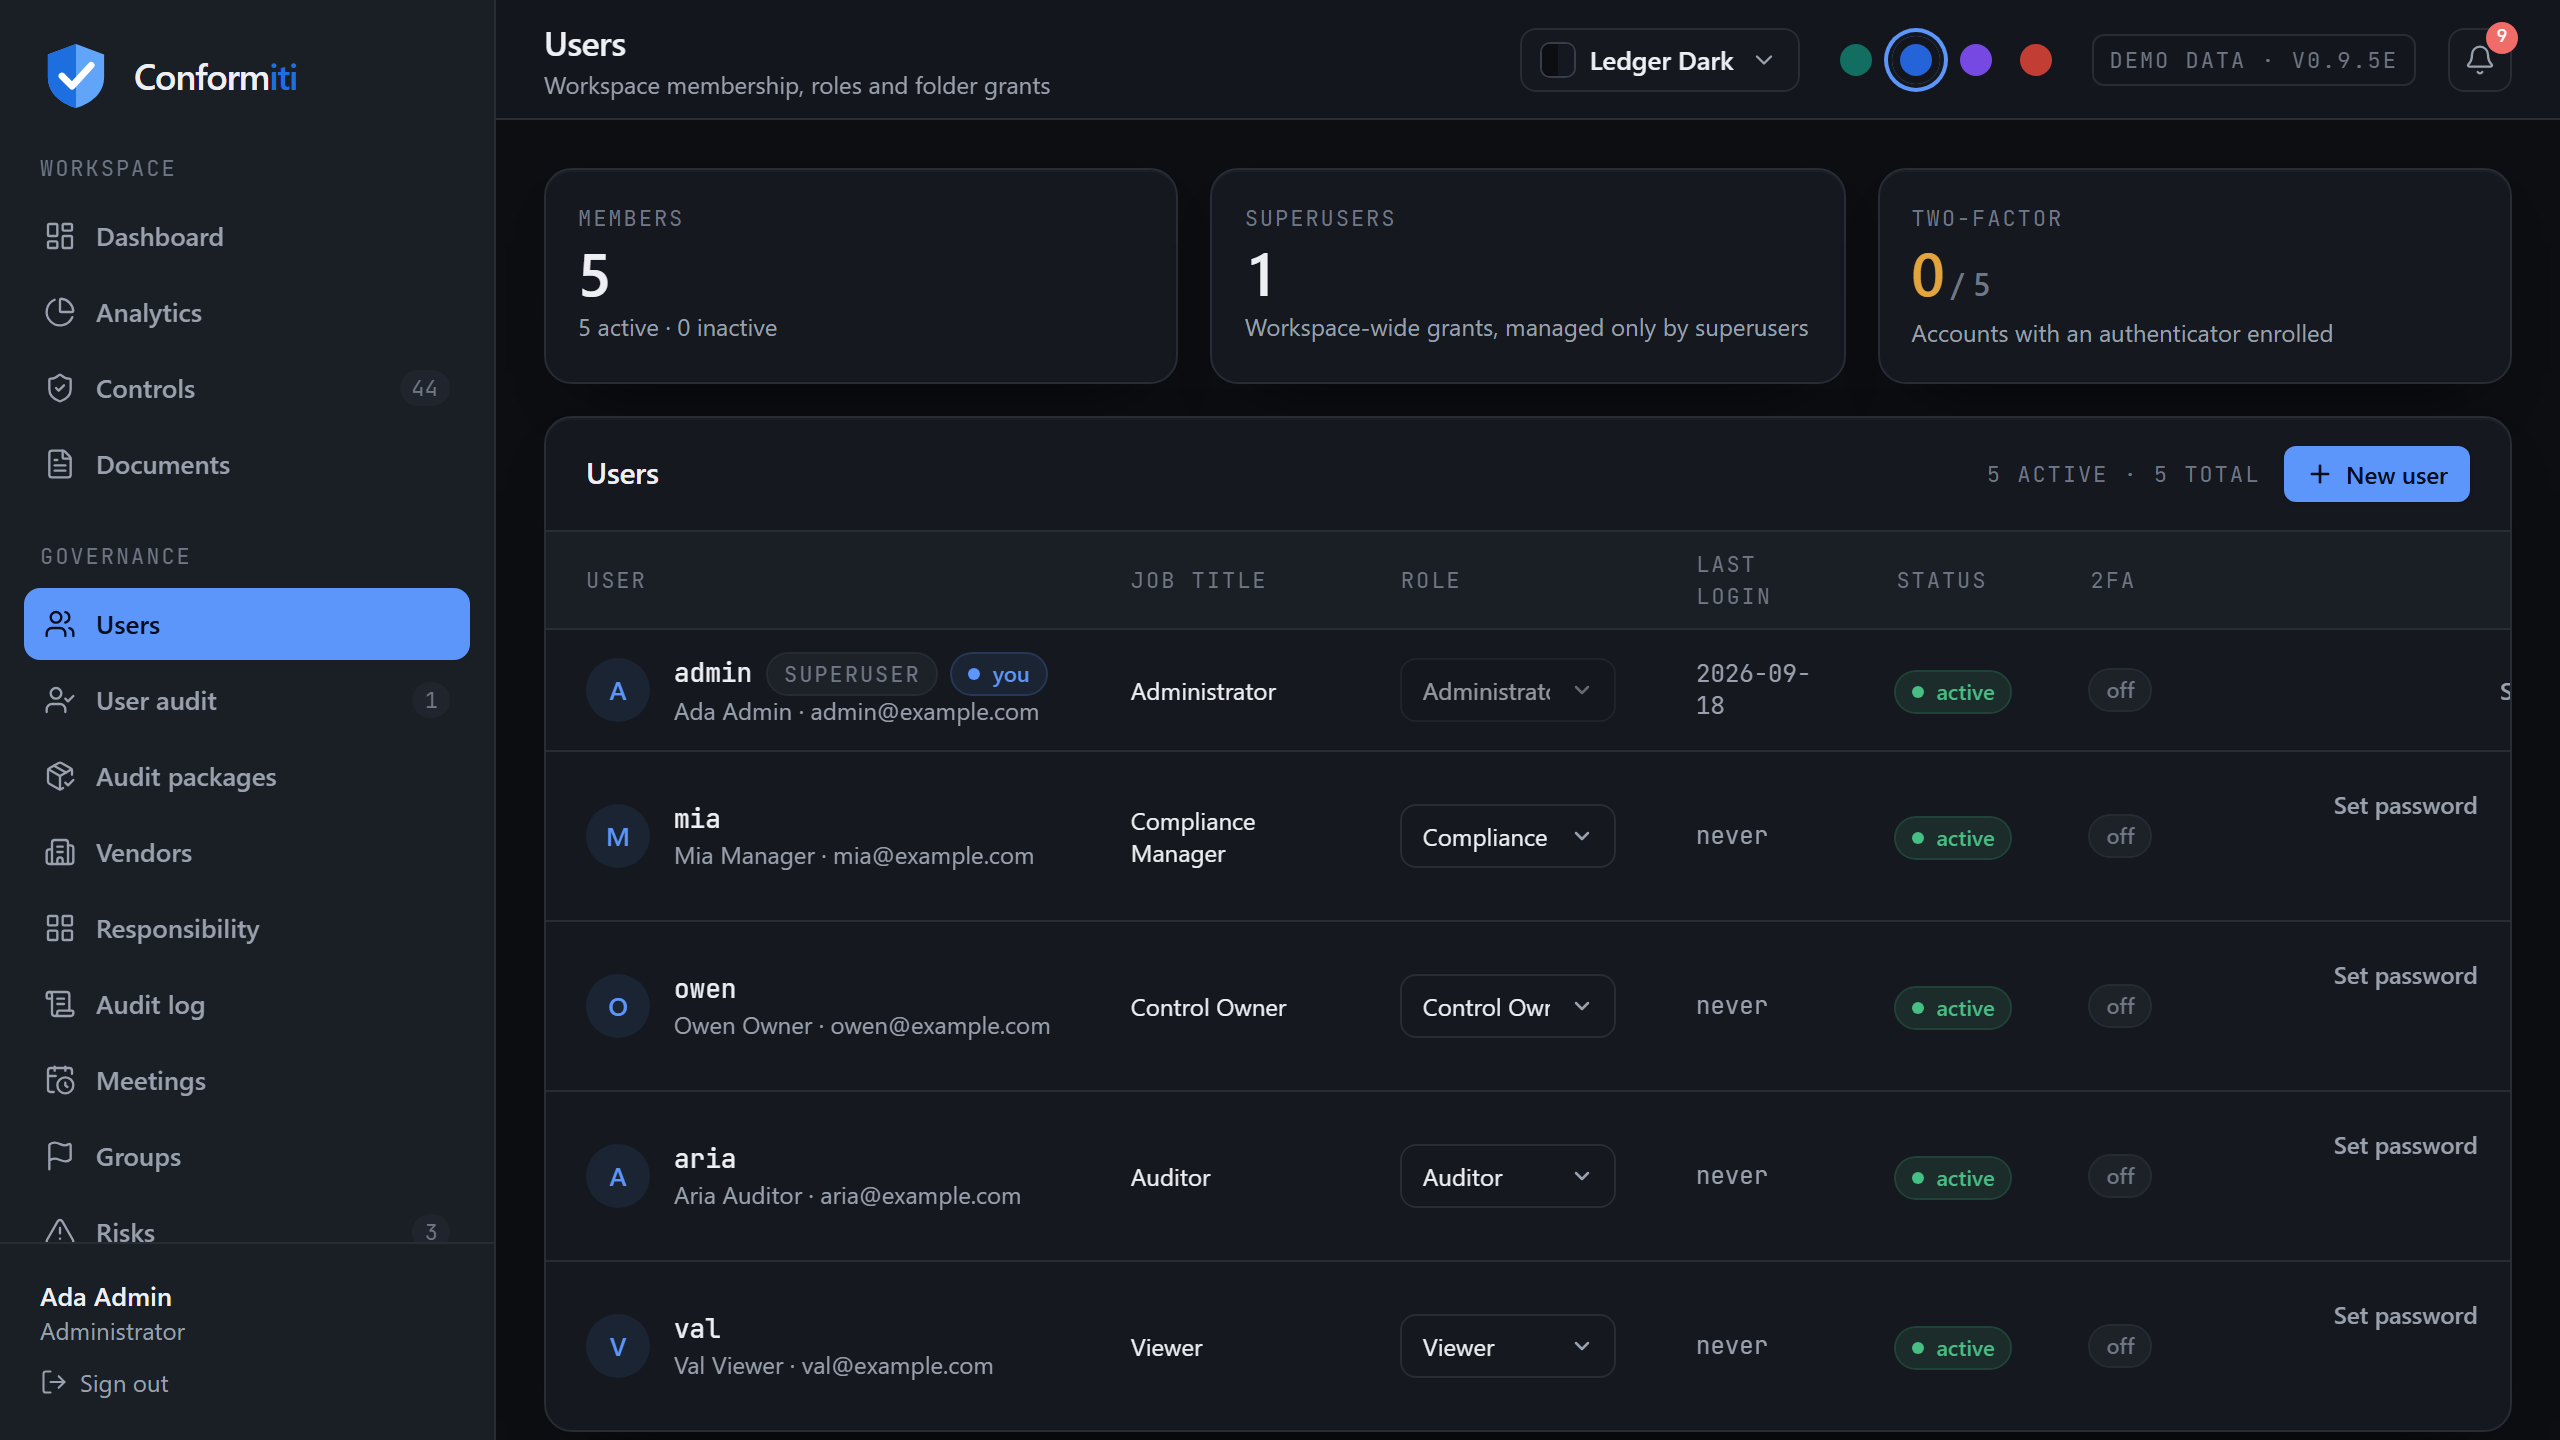Open Controls section with 44 badge

point(246,388)
